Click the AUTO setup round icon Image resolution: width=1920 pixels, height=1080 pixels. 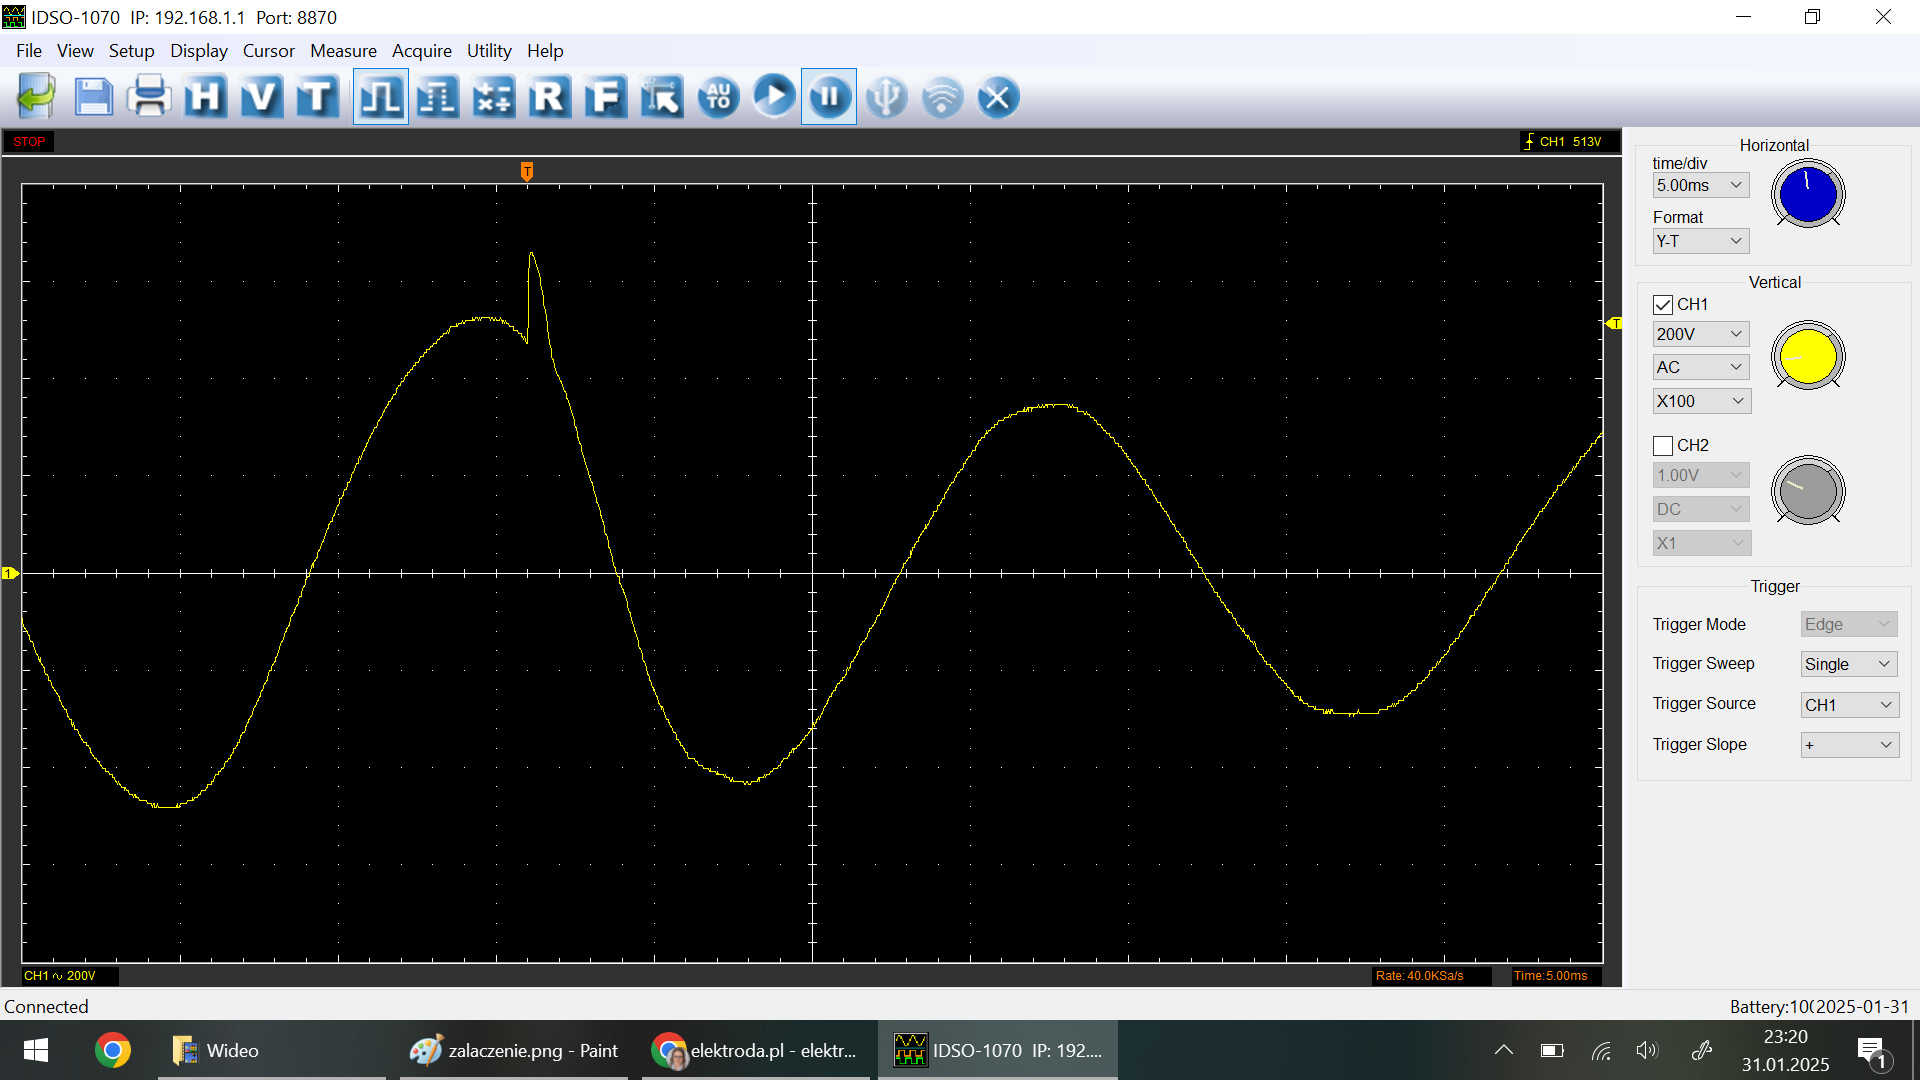718,97
